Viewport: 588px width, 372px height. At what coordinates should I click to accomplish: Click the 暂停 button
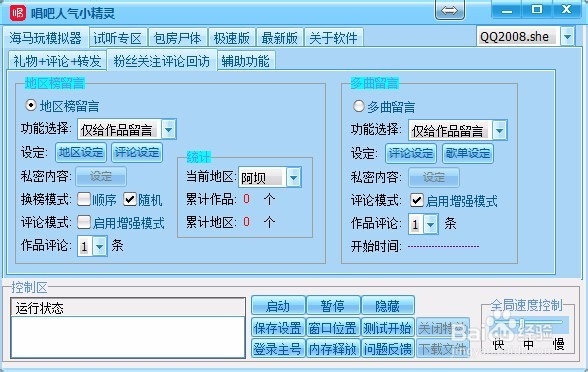[333, 306]
